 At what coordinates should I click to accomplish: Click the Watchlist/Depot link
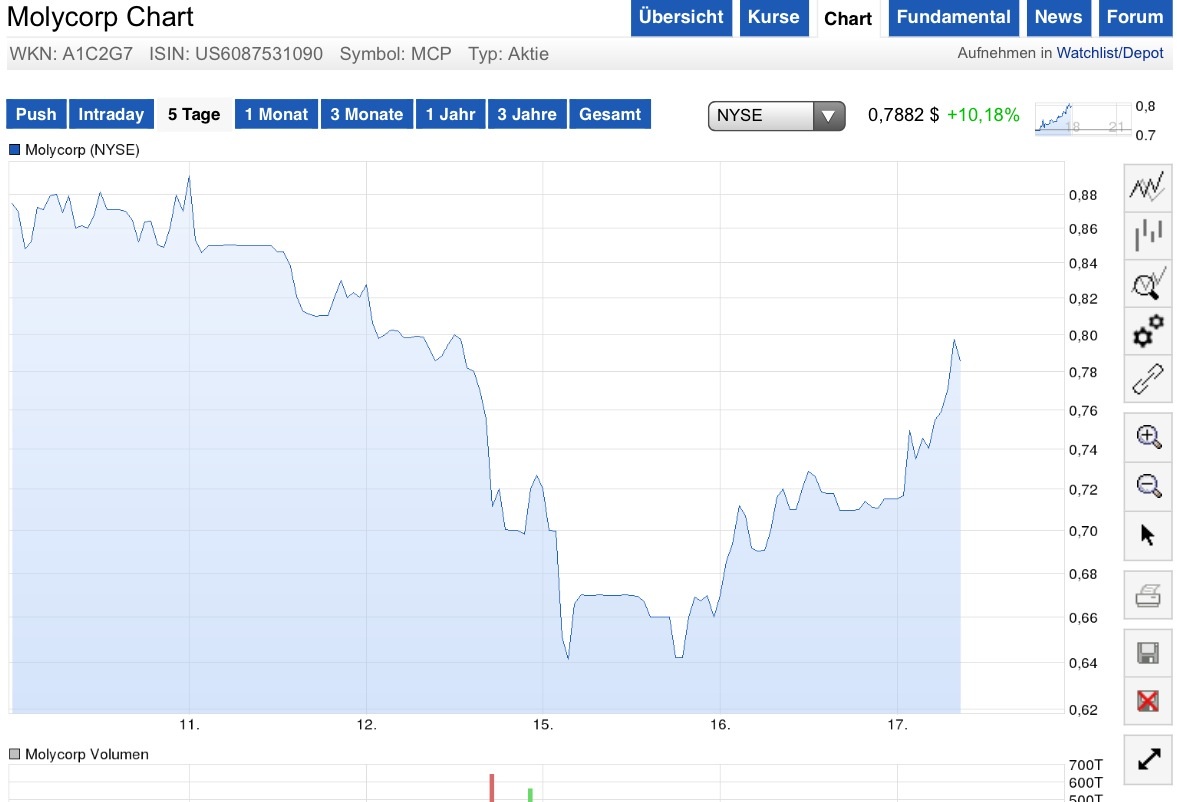[1110, 53]
